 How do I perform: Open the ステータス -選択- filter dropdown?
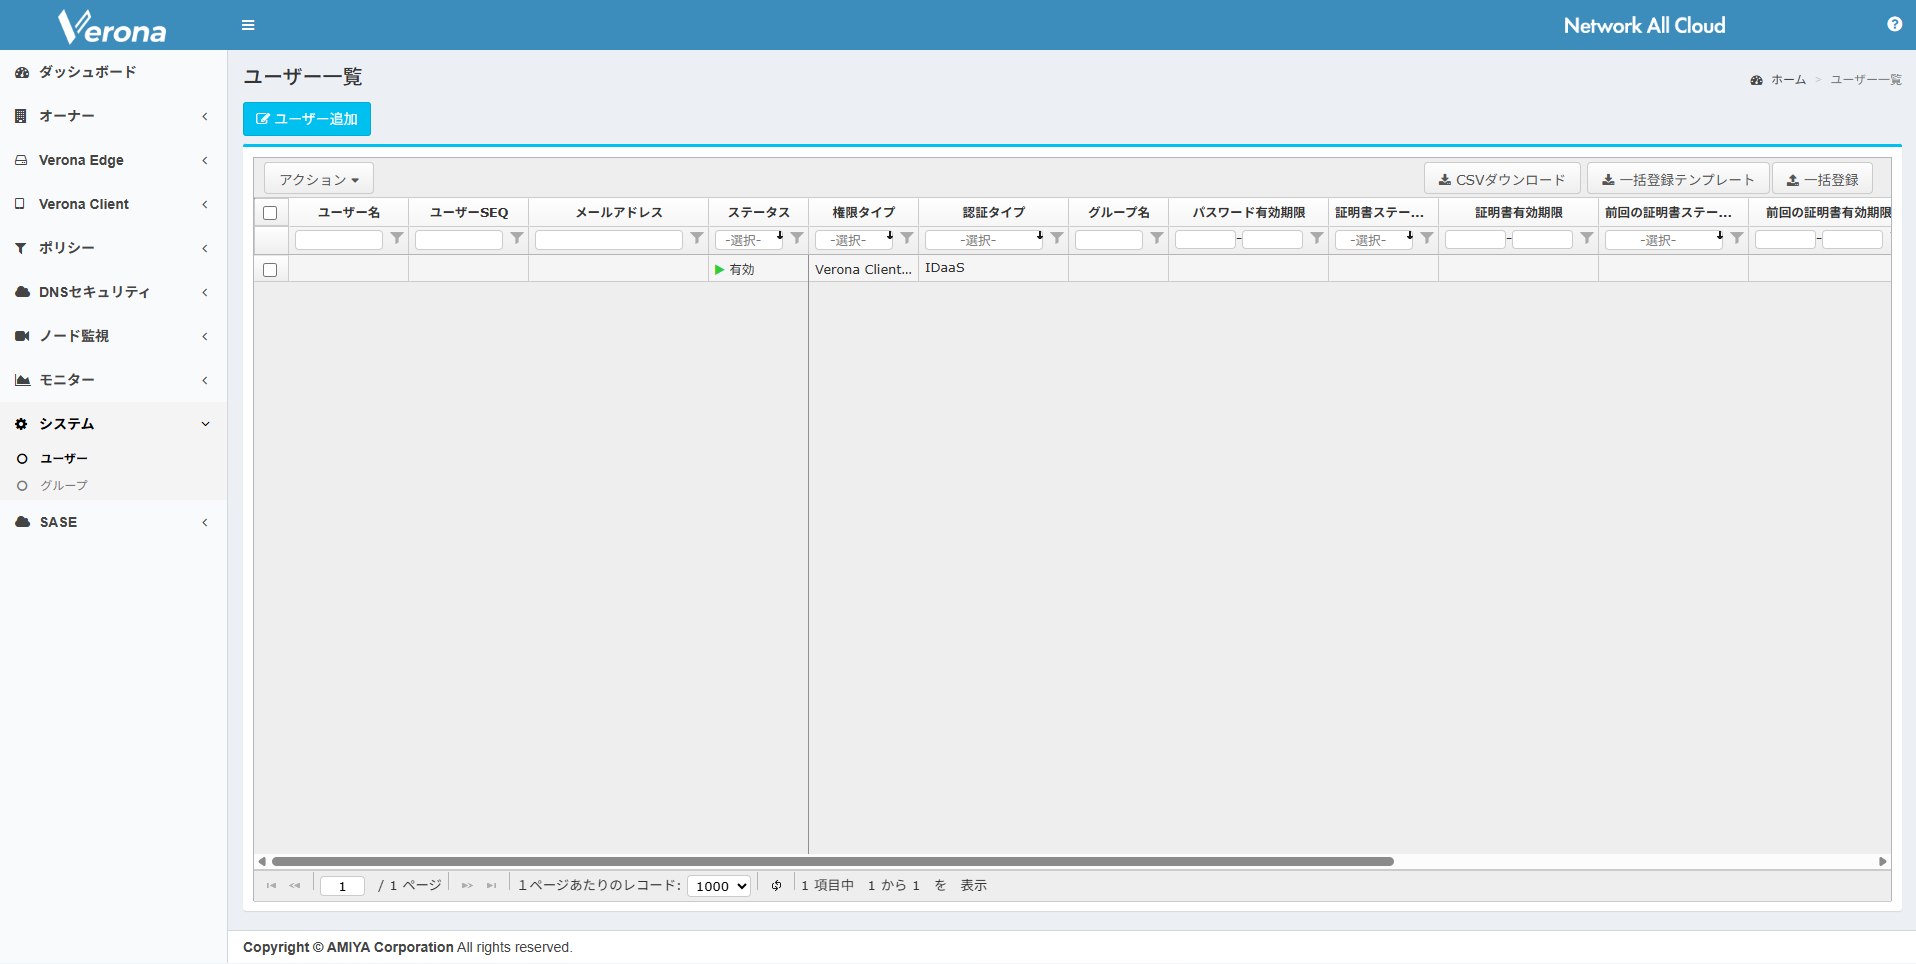point(749,239)
